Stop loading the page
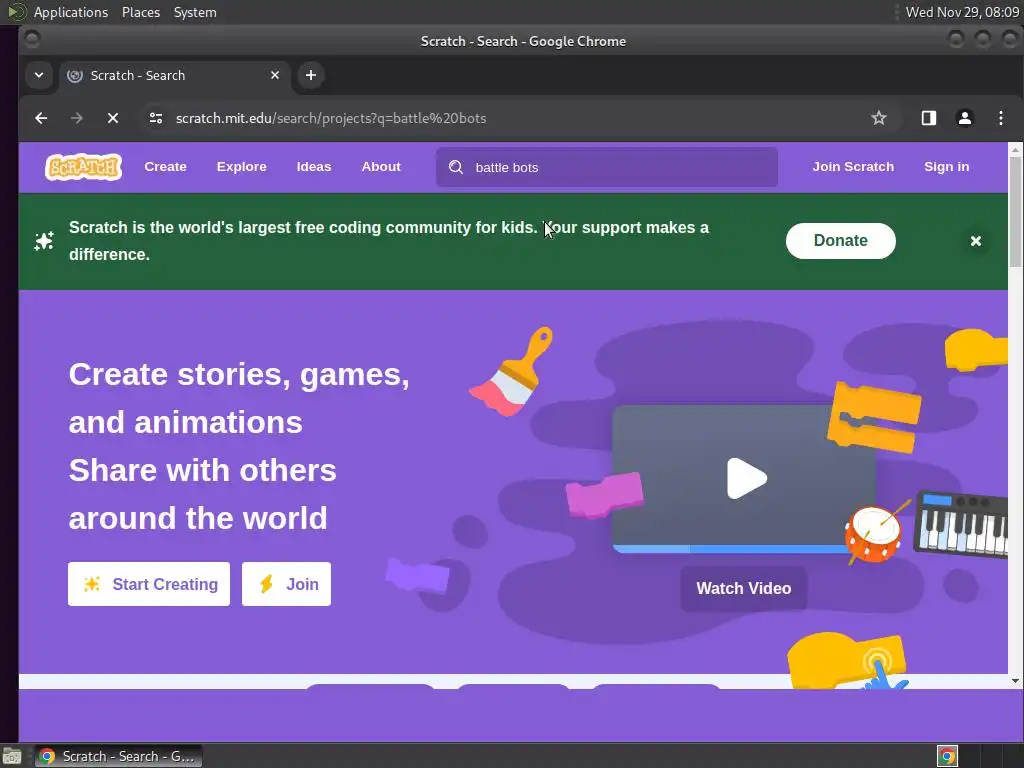The image size is (1024, 768). (113, 118)
